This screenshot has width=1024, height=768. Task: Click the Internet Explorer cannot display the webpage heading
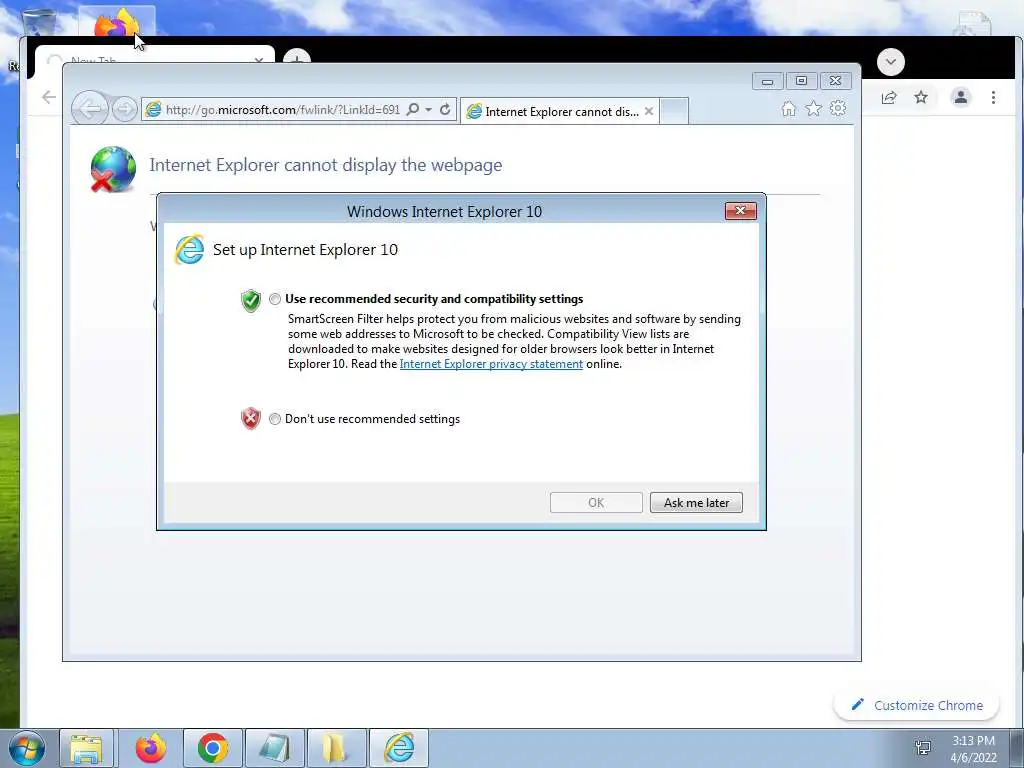(325, 165)
